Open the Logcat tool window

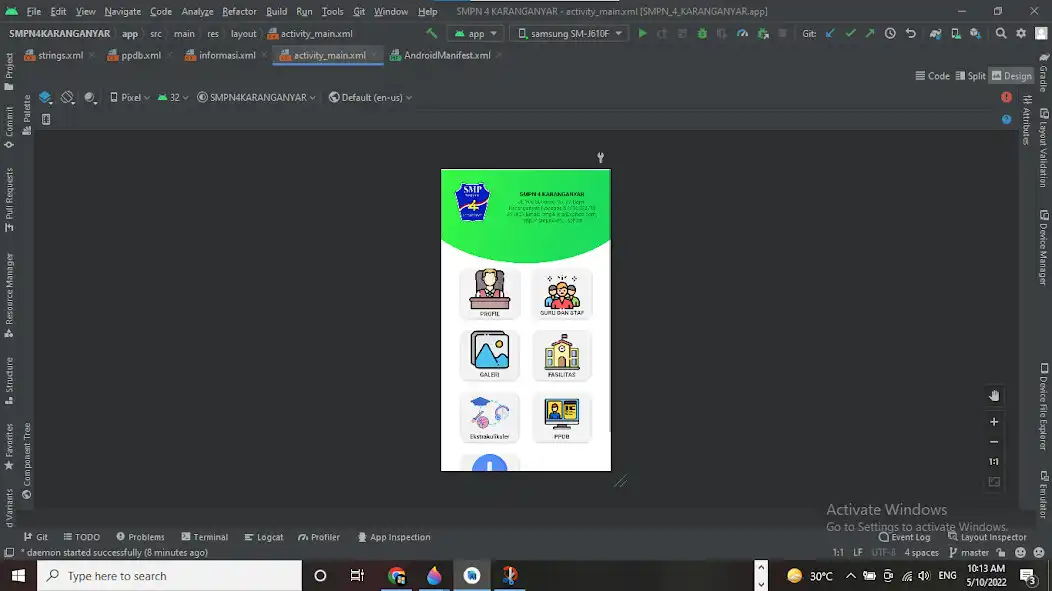[x=263, y=537]
